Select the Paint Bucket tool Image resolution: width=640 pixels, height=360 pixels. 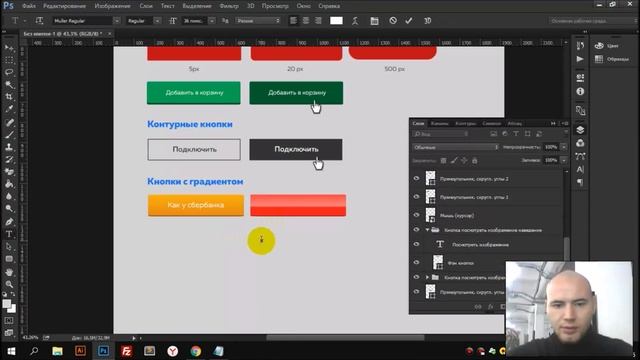click(9, 184)
